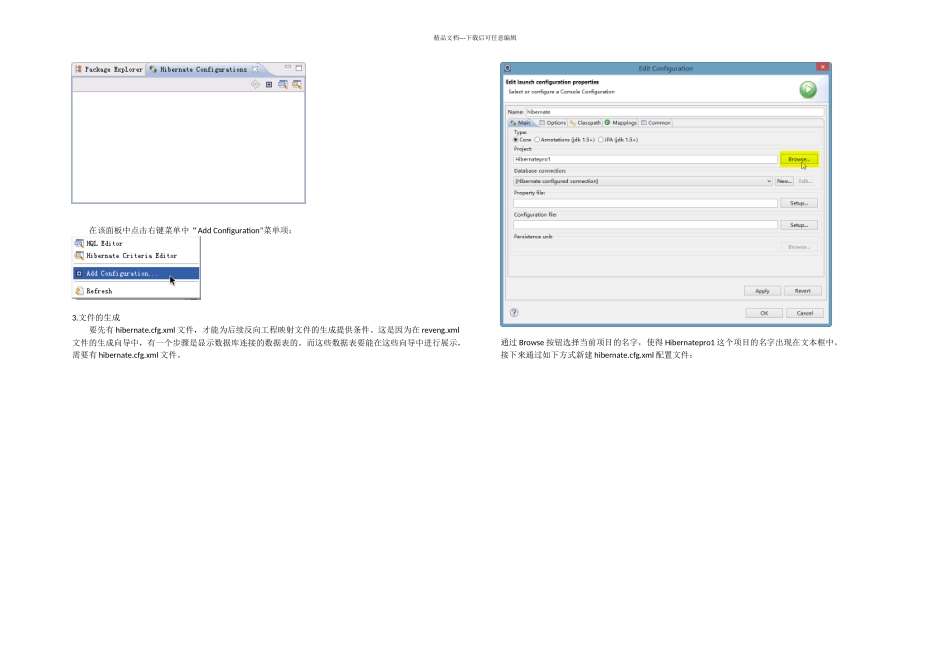Dismiss the dialog with Cancel
Screen dimensions: 950x672
[805, 313]
